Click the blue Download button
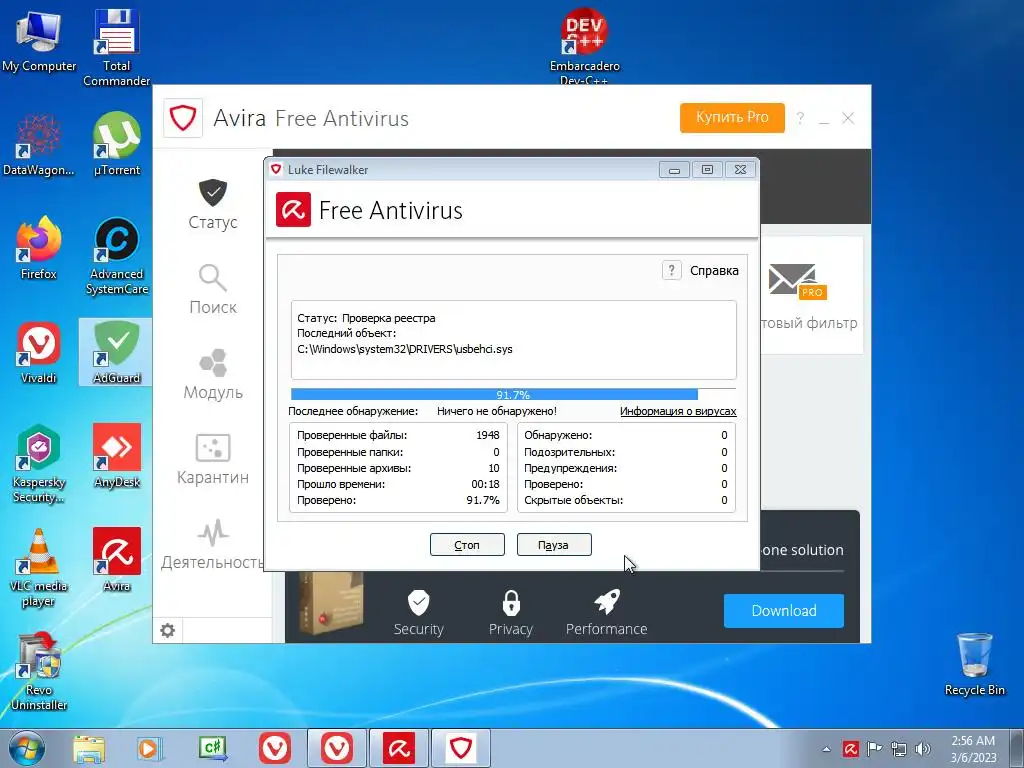The image size is (1024, 768). click(784, 611)
